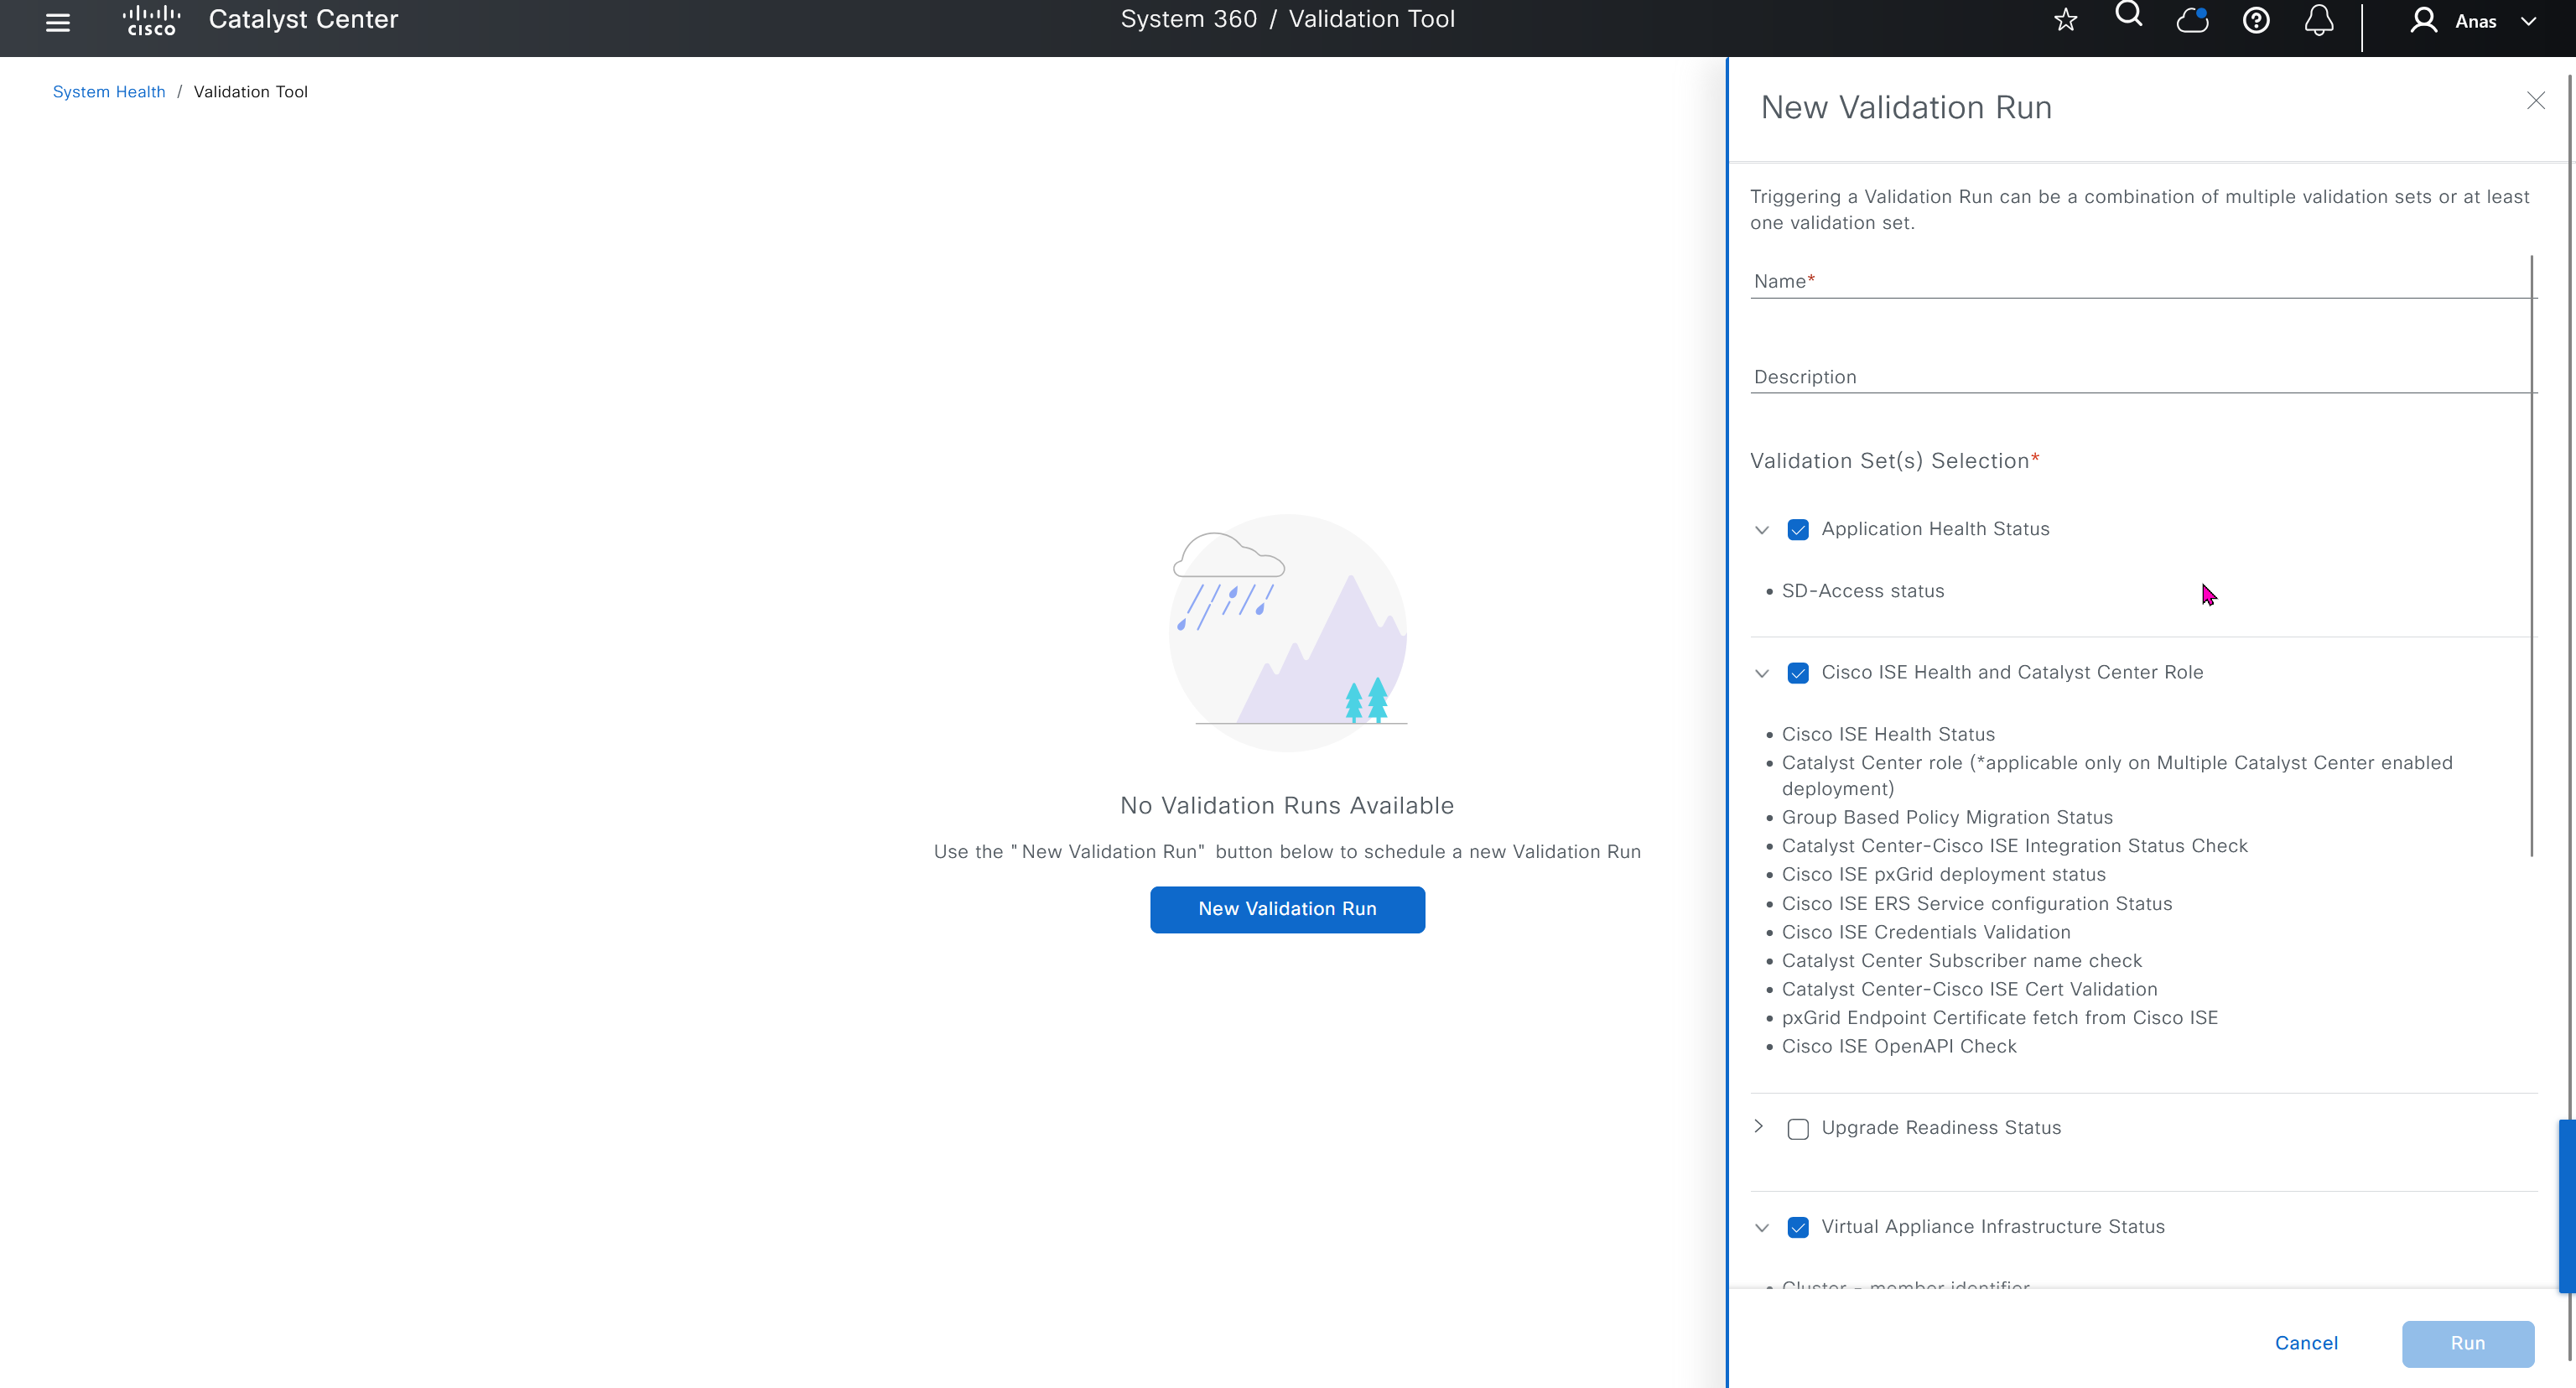Click the Cisco logo icon

coord(151,21)
